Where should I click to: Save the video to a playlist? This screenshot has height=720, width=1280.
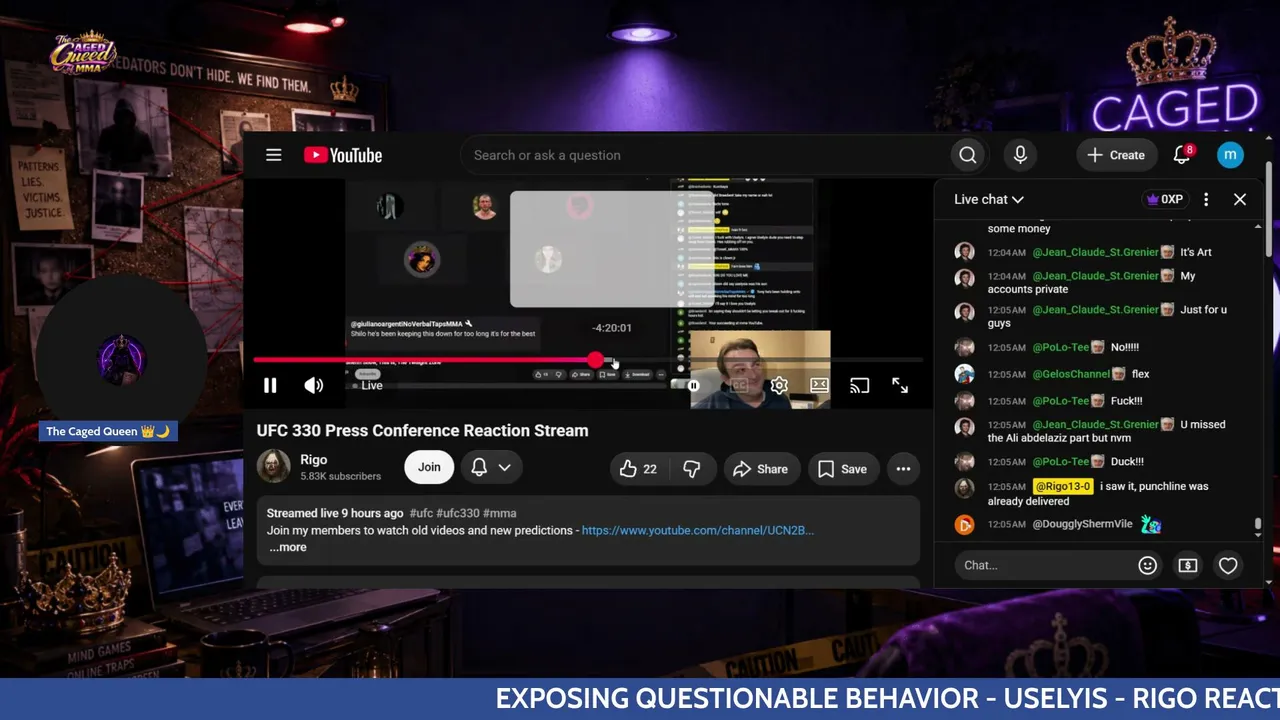pyautogui.click(x=842, y=469)
